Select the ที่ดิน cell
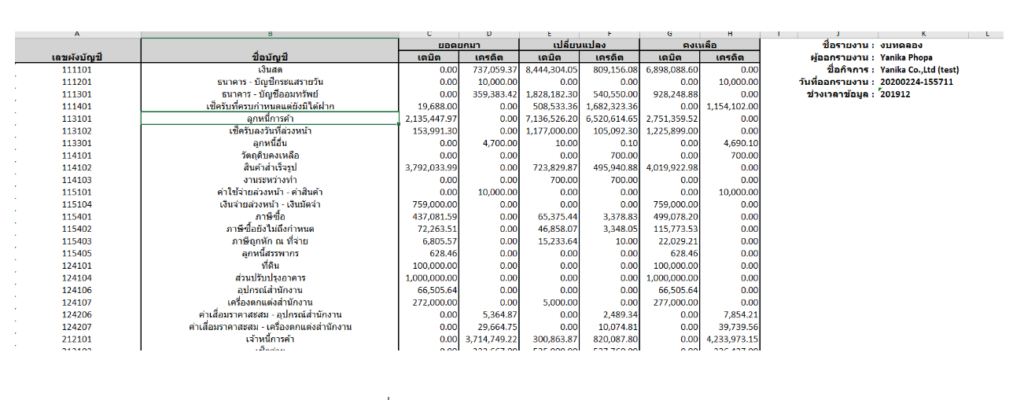Image resolution: width=1024 pixels, height=400 pixels. (x=270, y=265)
